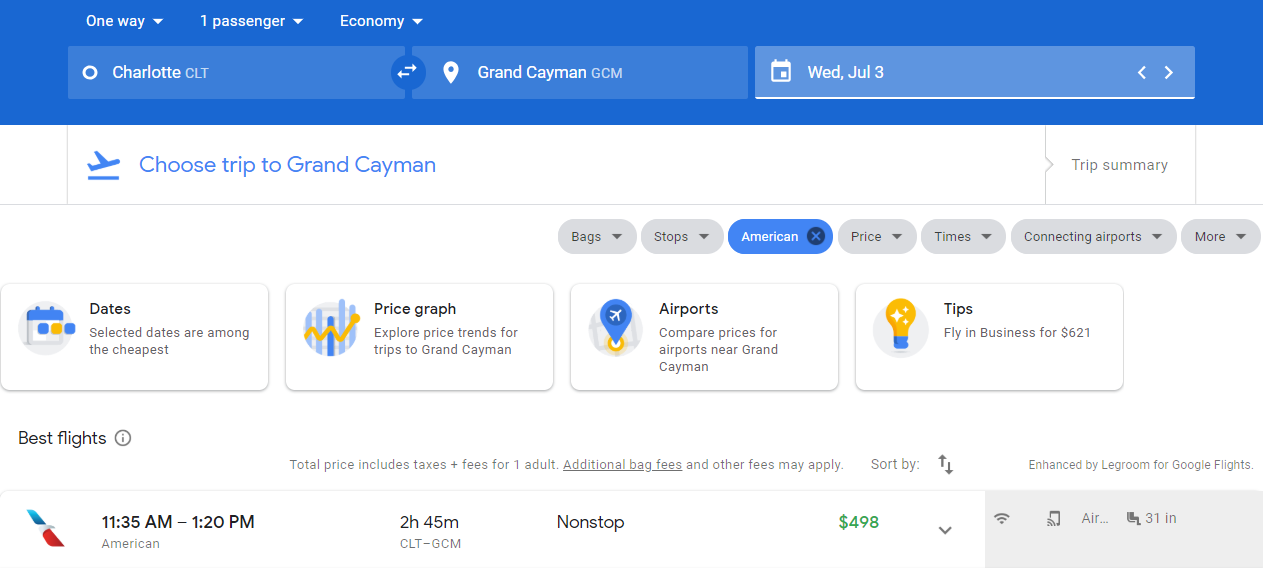
Task: Open the Price filter dropdown
Action: 877,237
